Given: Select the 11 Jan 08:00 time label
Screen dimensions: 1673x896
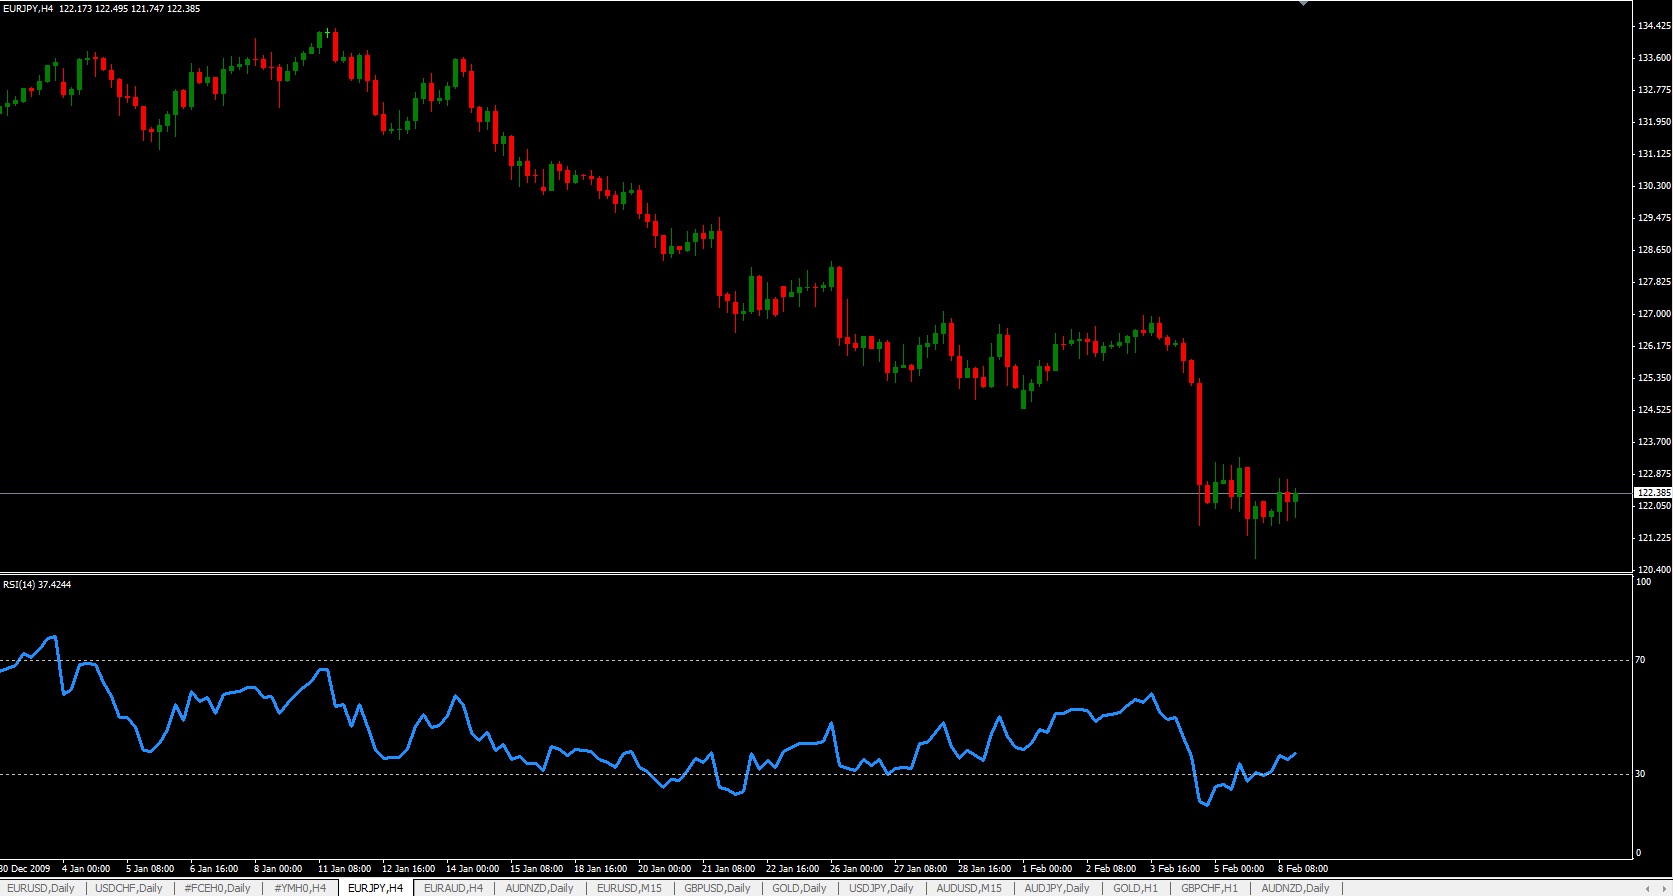Looking at the screenshot, I should pyautogui.click(x=344, y=869).
